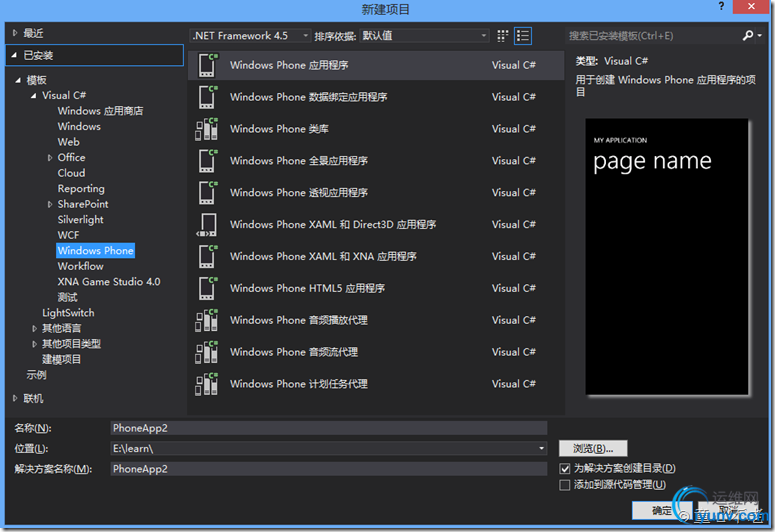Select Windows Phone 类库 template icon
Viewport: 775px width, 532px height.
click(x=207, y=129)
